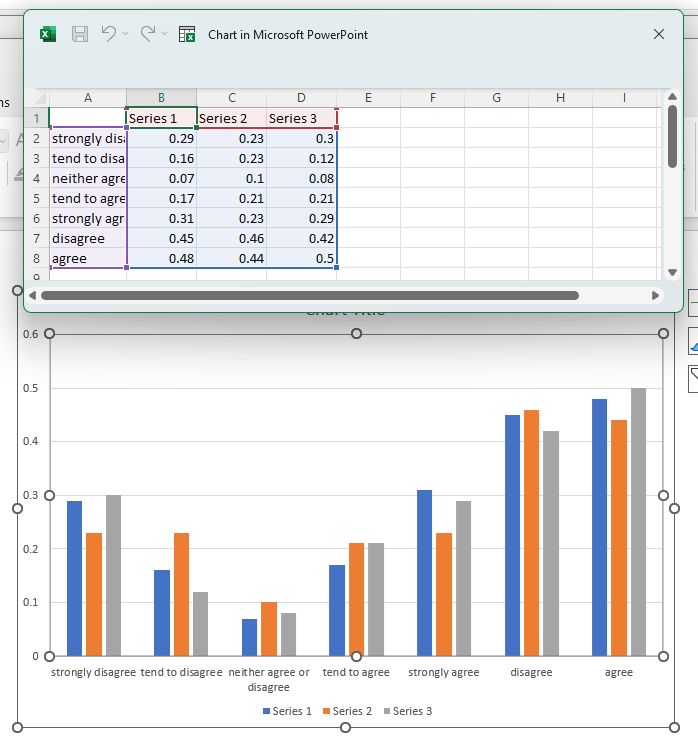Click the Undo arrow icon
The width and height of the screenshot is (698, 752).
click(109, 34)
